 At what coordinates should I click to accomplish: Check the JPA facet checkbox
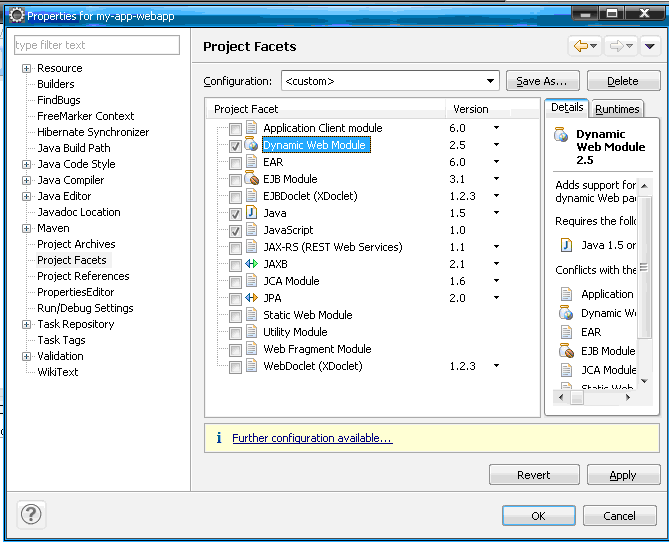coord(235,299)
